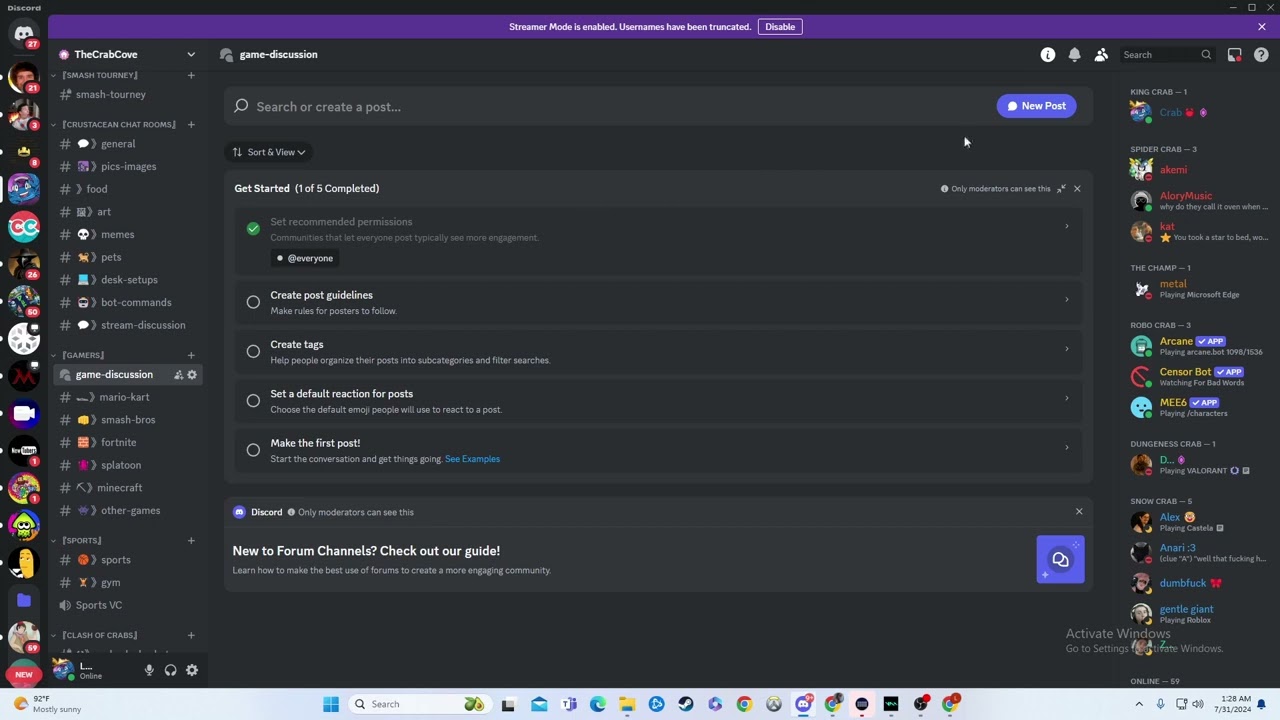Screen dimensions: 1280x720
Task: Open the Zoom-like camera server icon
Action: tap(24, 413)
